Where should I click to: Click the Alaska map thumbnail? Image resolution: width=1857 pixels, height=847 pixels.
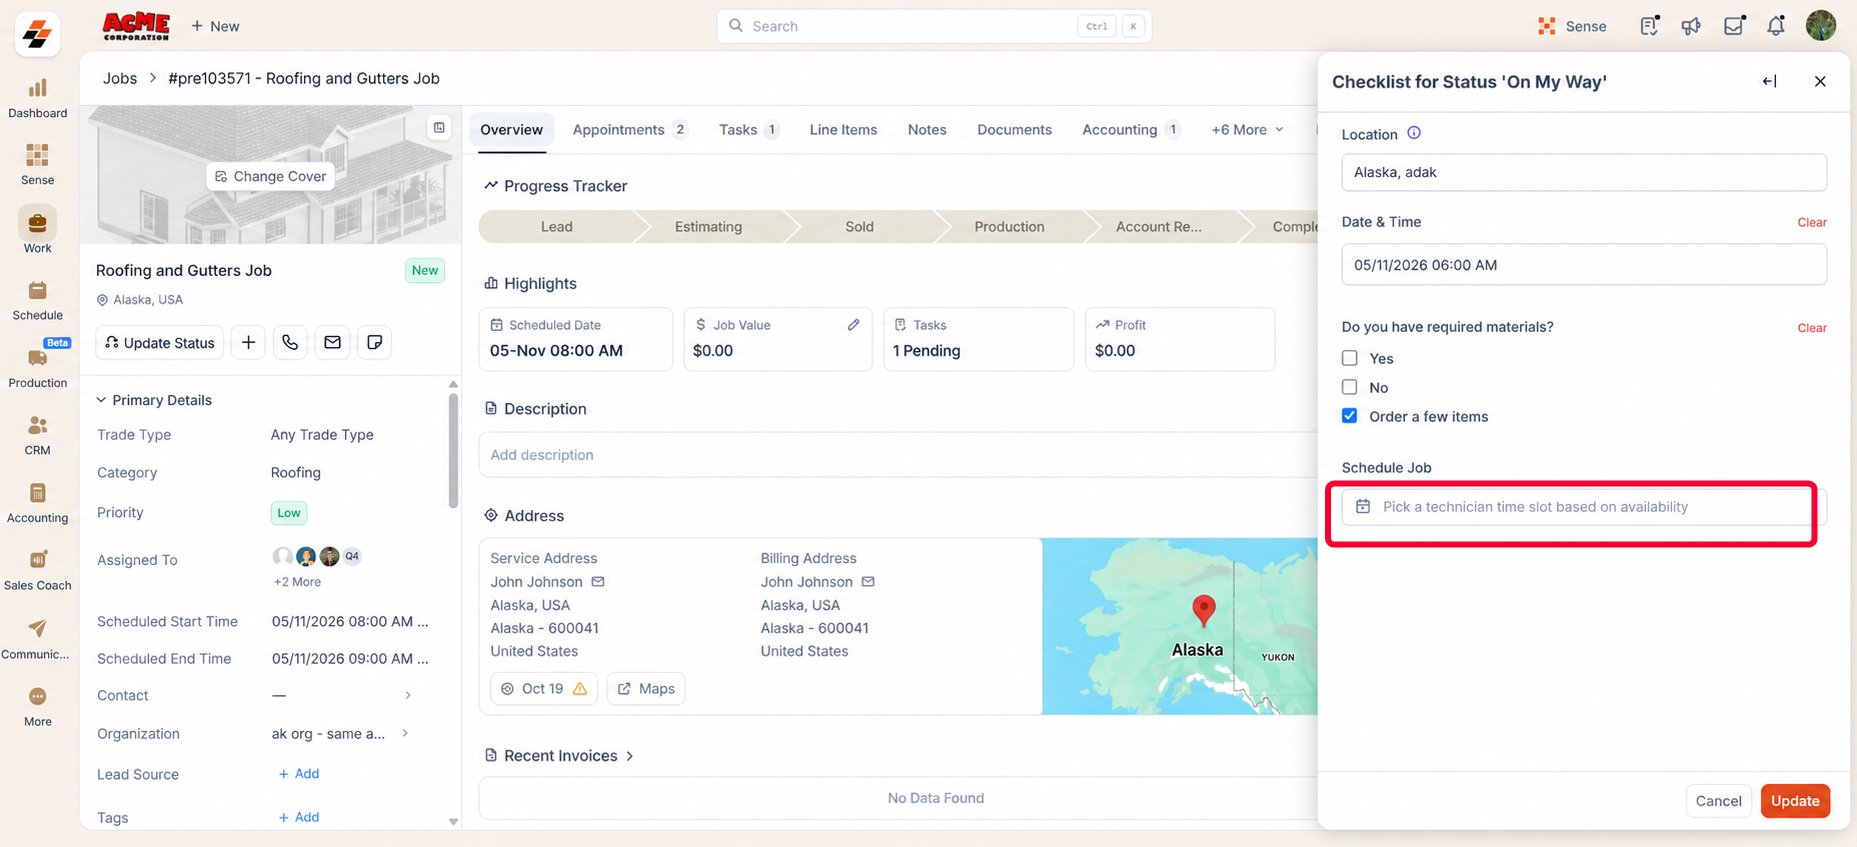[x=1180, y=626]
